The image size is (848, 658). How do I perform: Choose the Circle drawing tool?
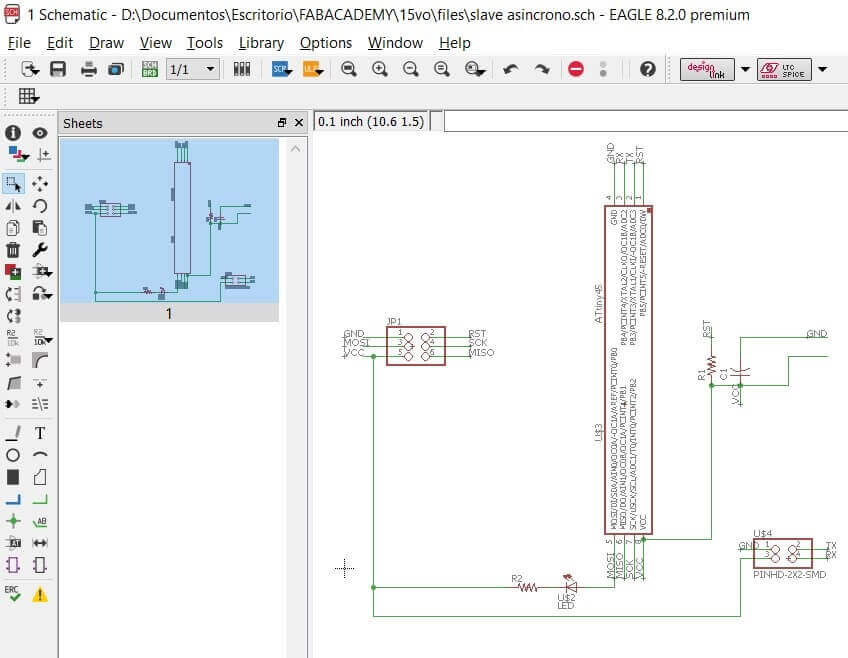pos(13,455)
